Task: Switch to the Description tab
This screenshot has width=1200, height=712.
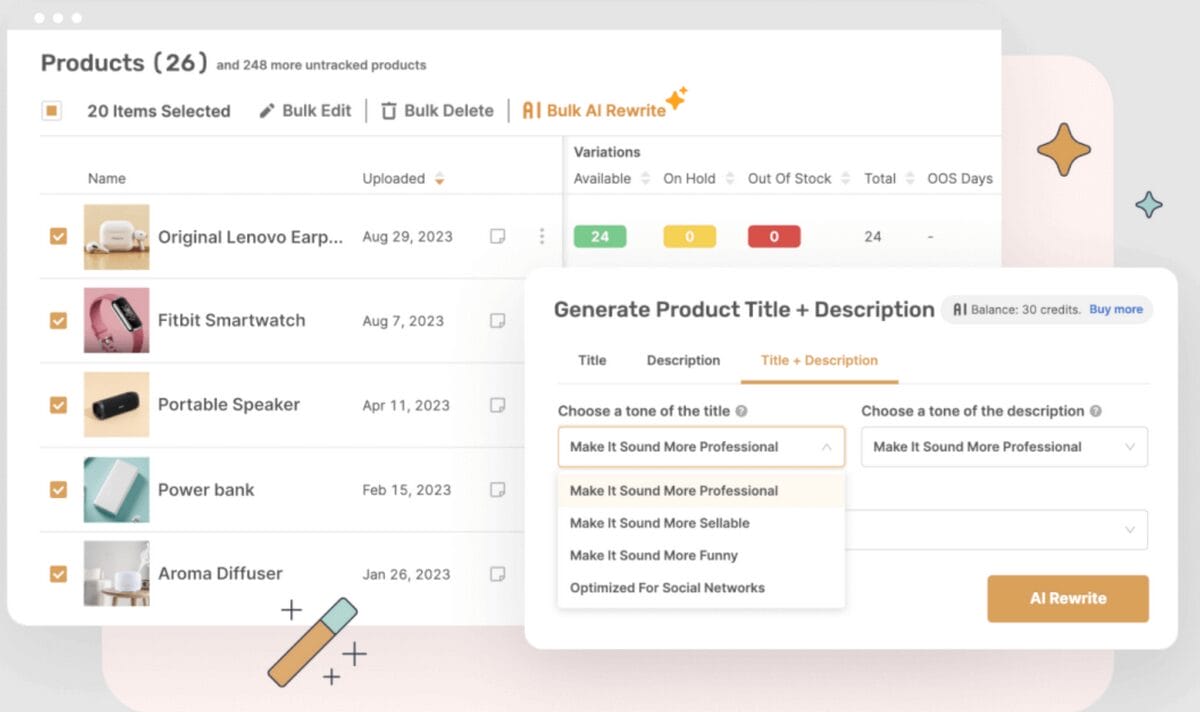Action: click(683, 360)
